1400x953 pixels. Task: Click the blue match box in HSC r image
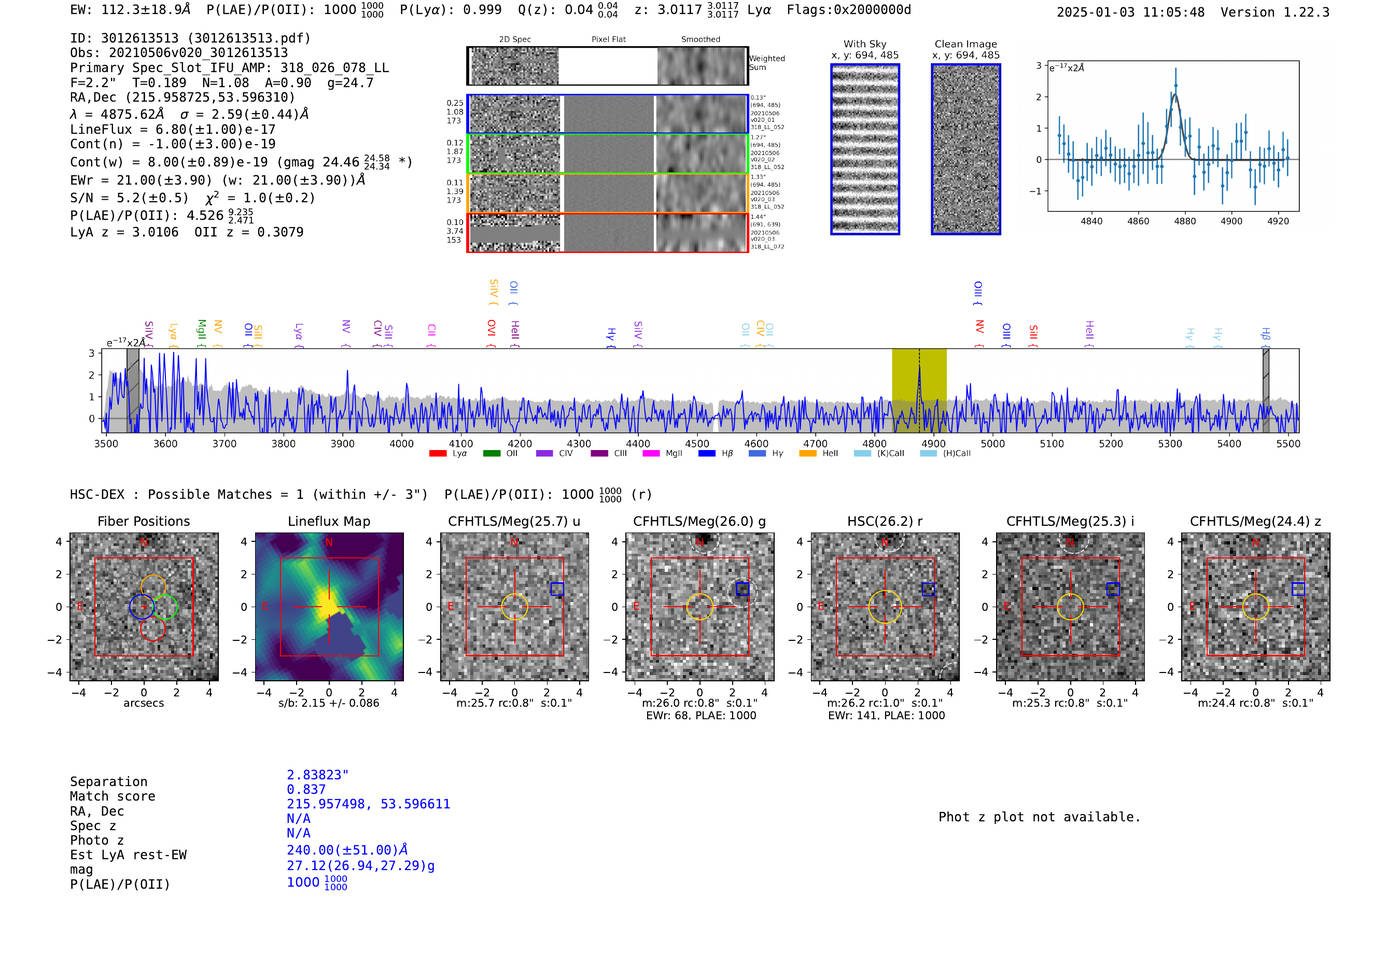pos(928,589)
